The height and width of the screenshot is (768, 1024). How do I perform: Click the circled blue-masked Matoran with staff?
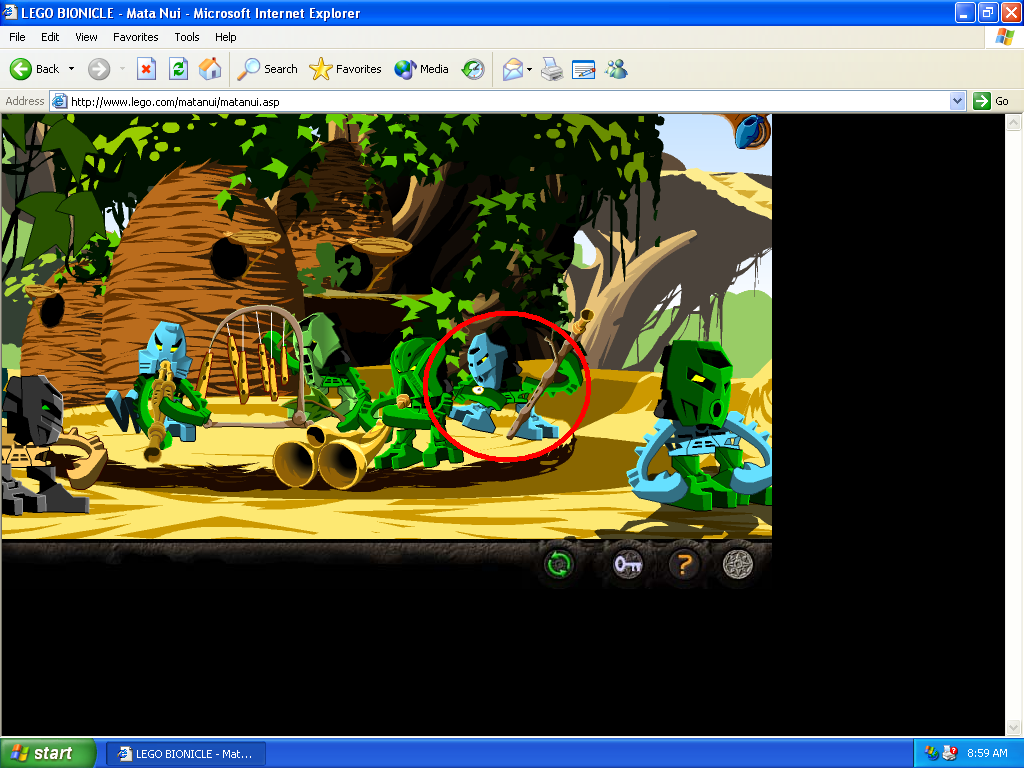[x=506, y=385]
